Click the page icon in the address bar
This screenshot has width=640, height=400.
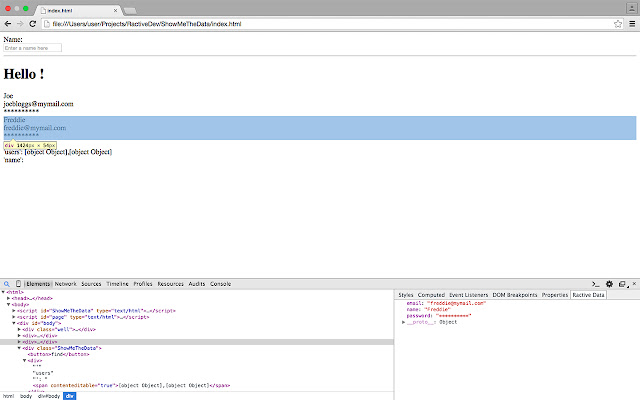pos(47,24)
